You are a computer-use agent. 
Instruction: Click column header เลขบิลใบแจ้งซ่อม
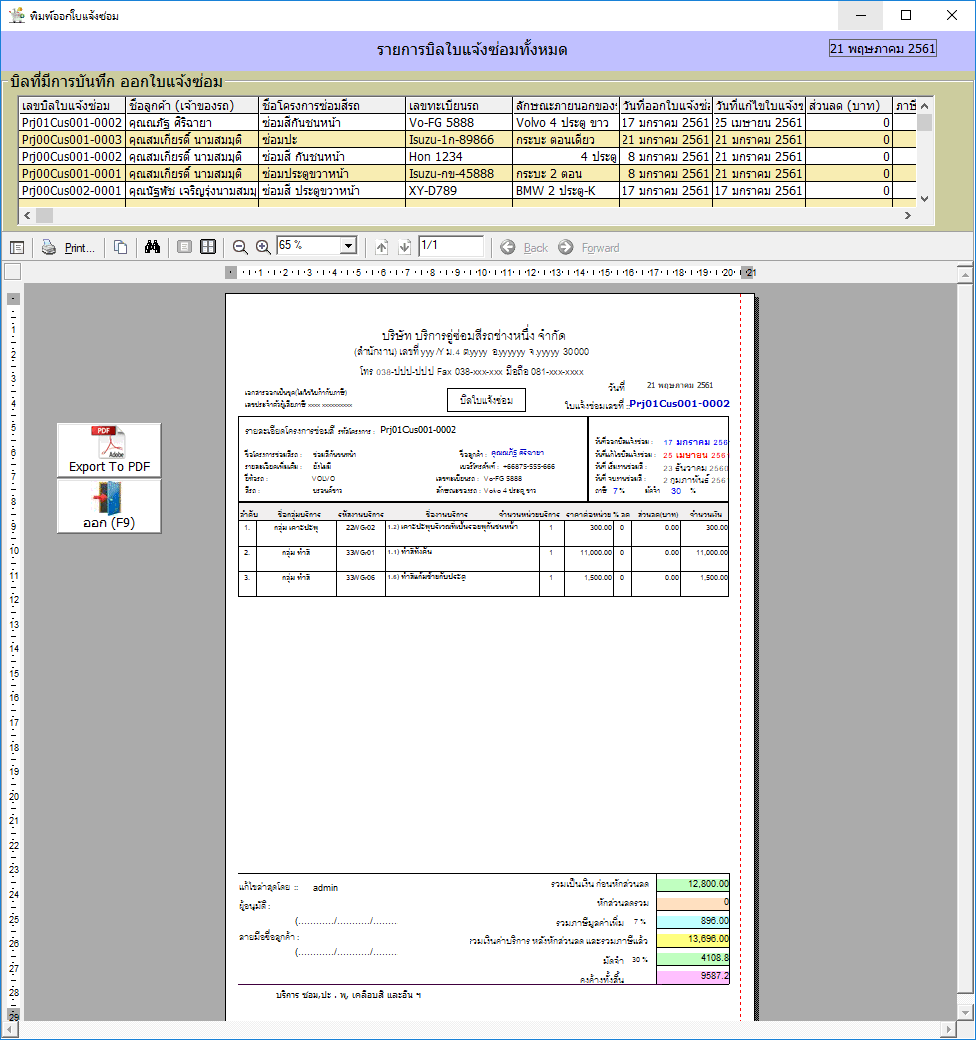pyautogui.click(x=72, y=105)
